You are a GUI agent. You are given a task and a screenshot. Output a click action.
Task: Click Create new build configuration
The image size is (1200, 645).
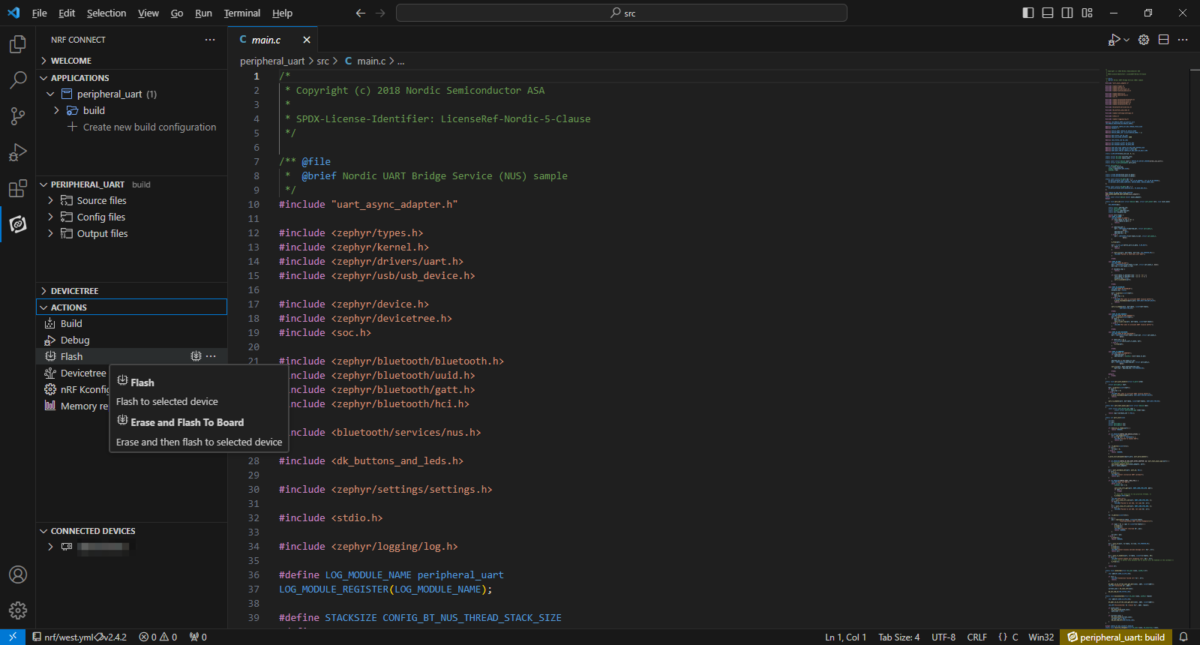pos(149,127)
